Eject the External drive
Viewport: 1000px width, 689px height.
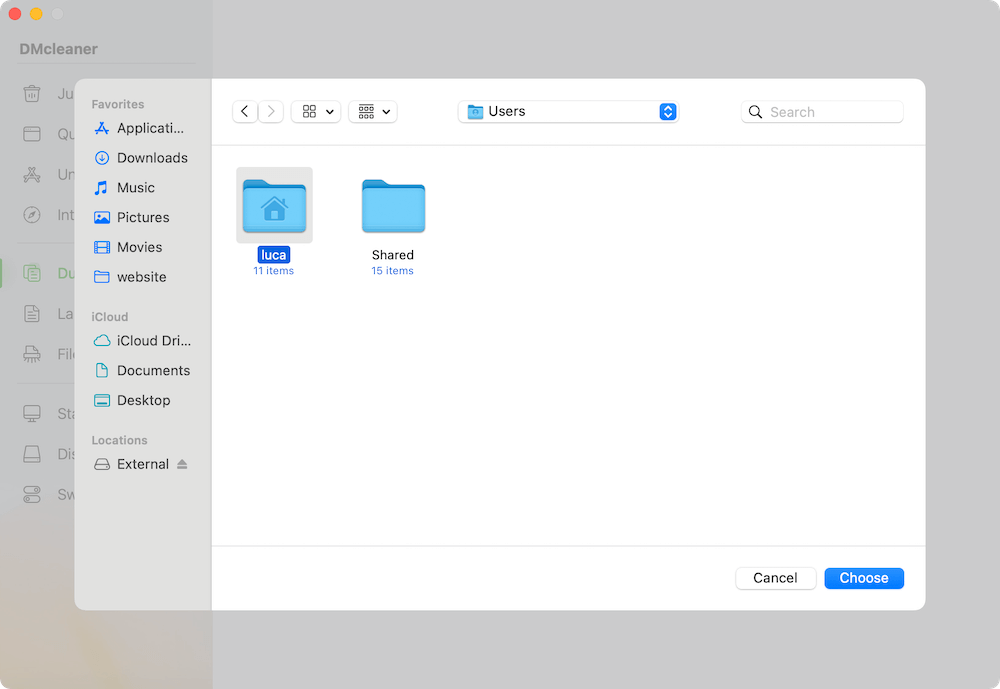click(x=182, y=464)
